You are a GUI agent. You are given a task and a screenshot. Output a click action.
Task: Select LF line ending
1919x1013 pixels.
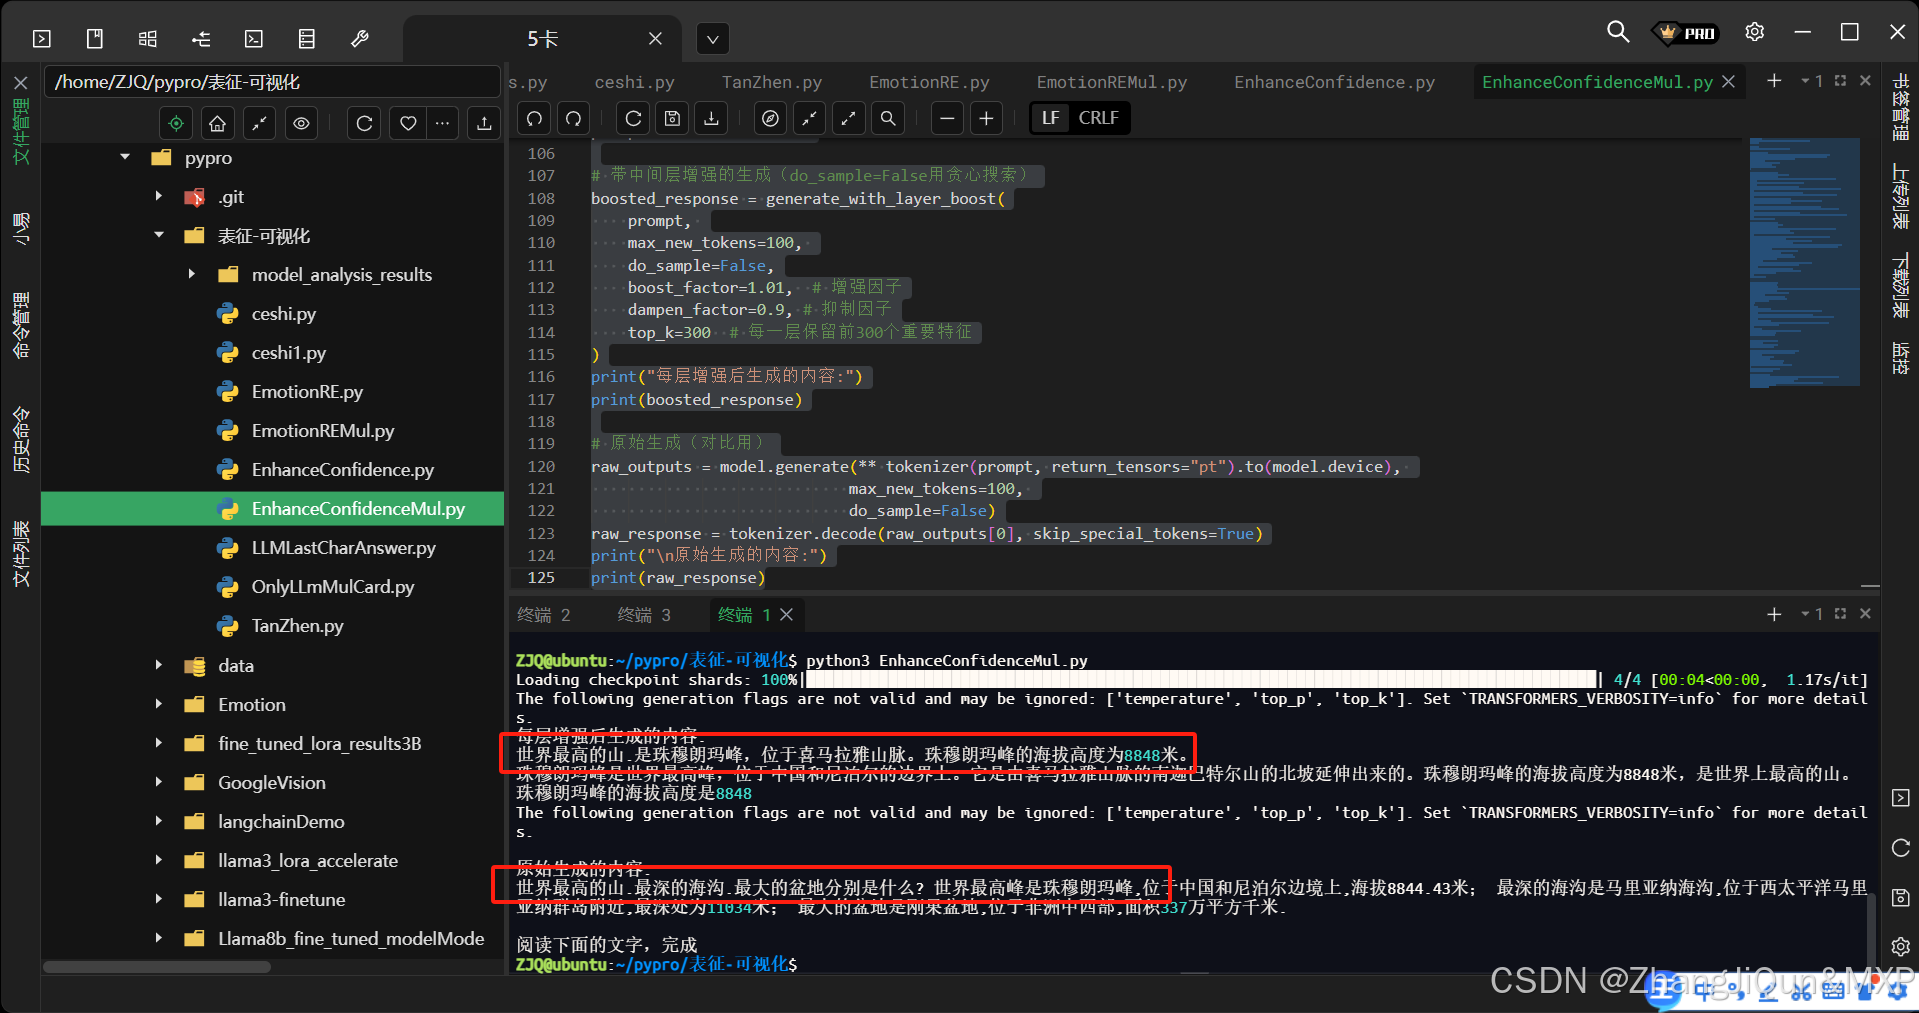tap(1050, 118)
